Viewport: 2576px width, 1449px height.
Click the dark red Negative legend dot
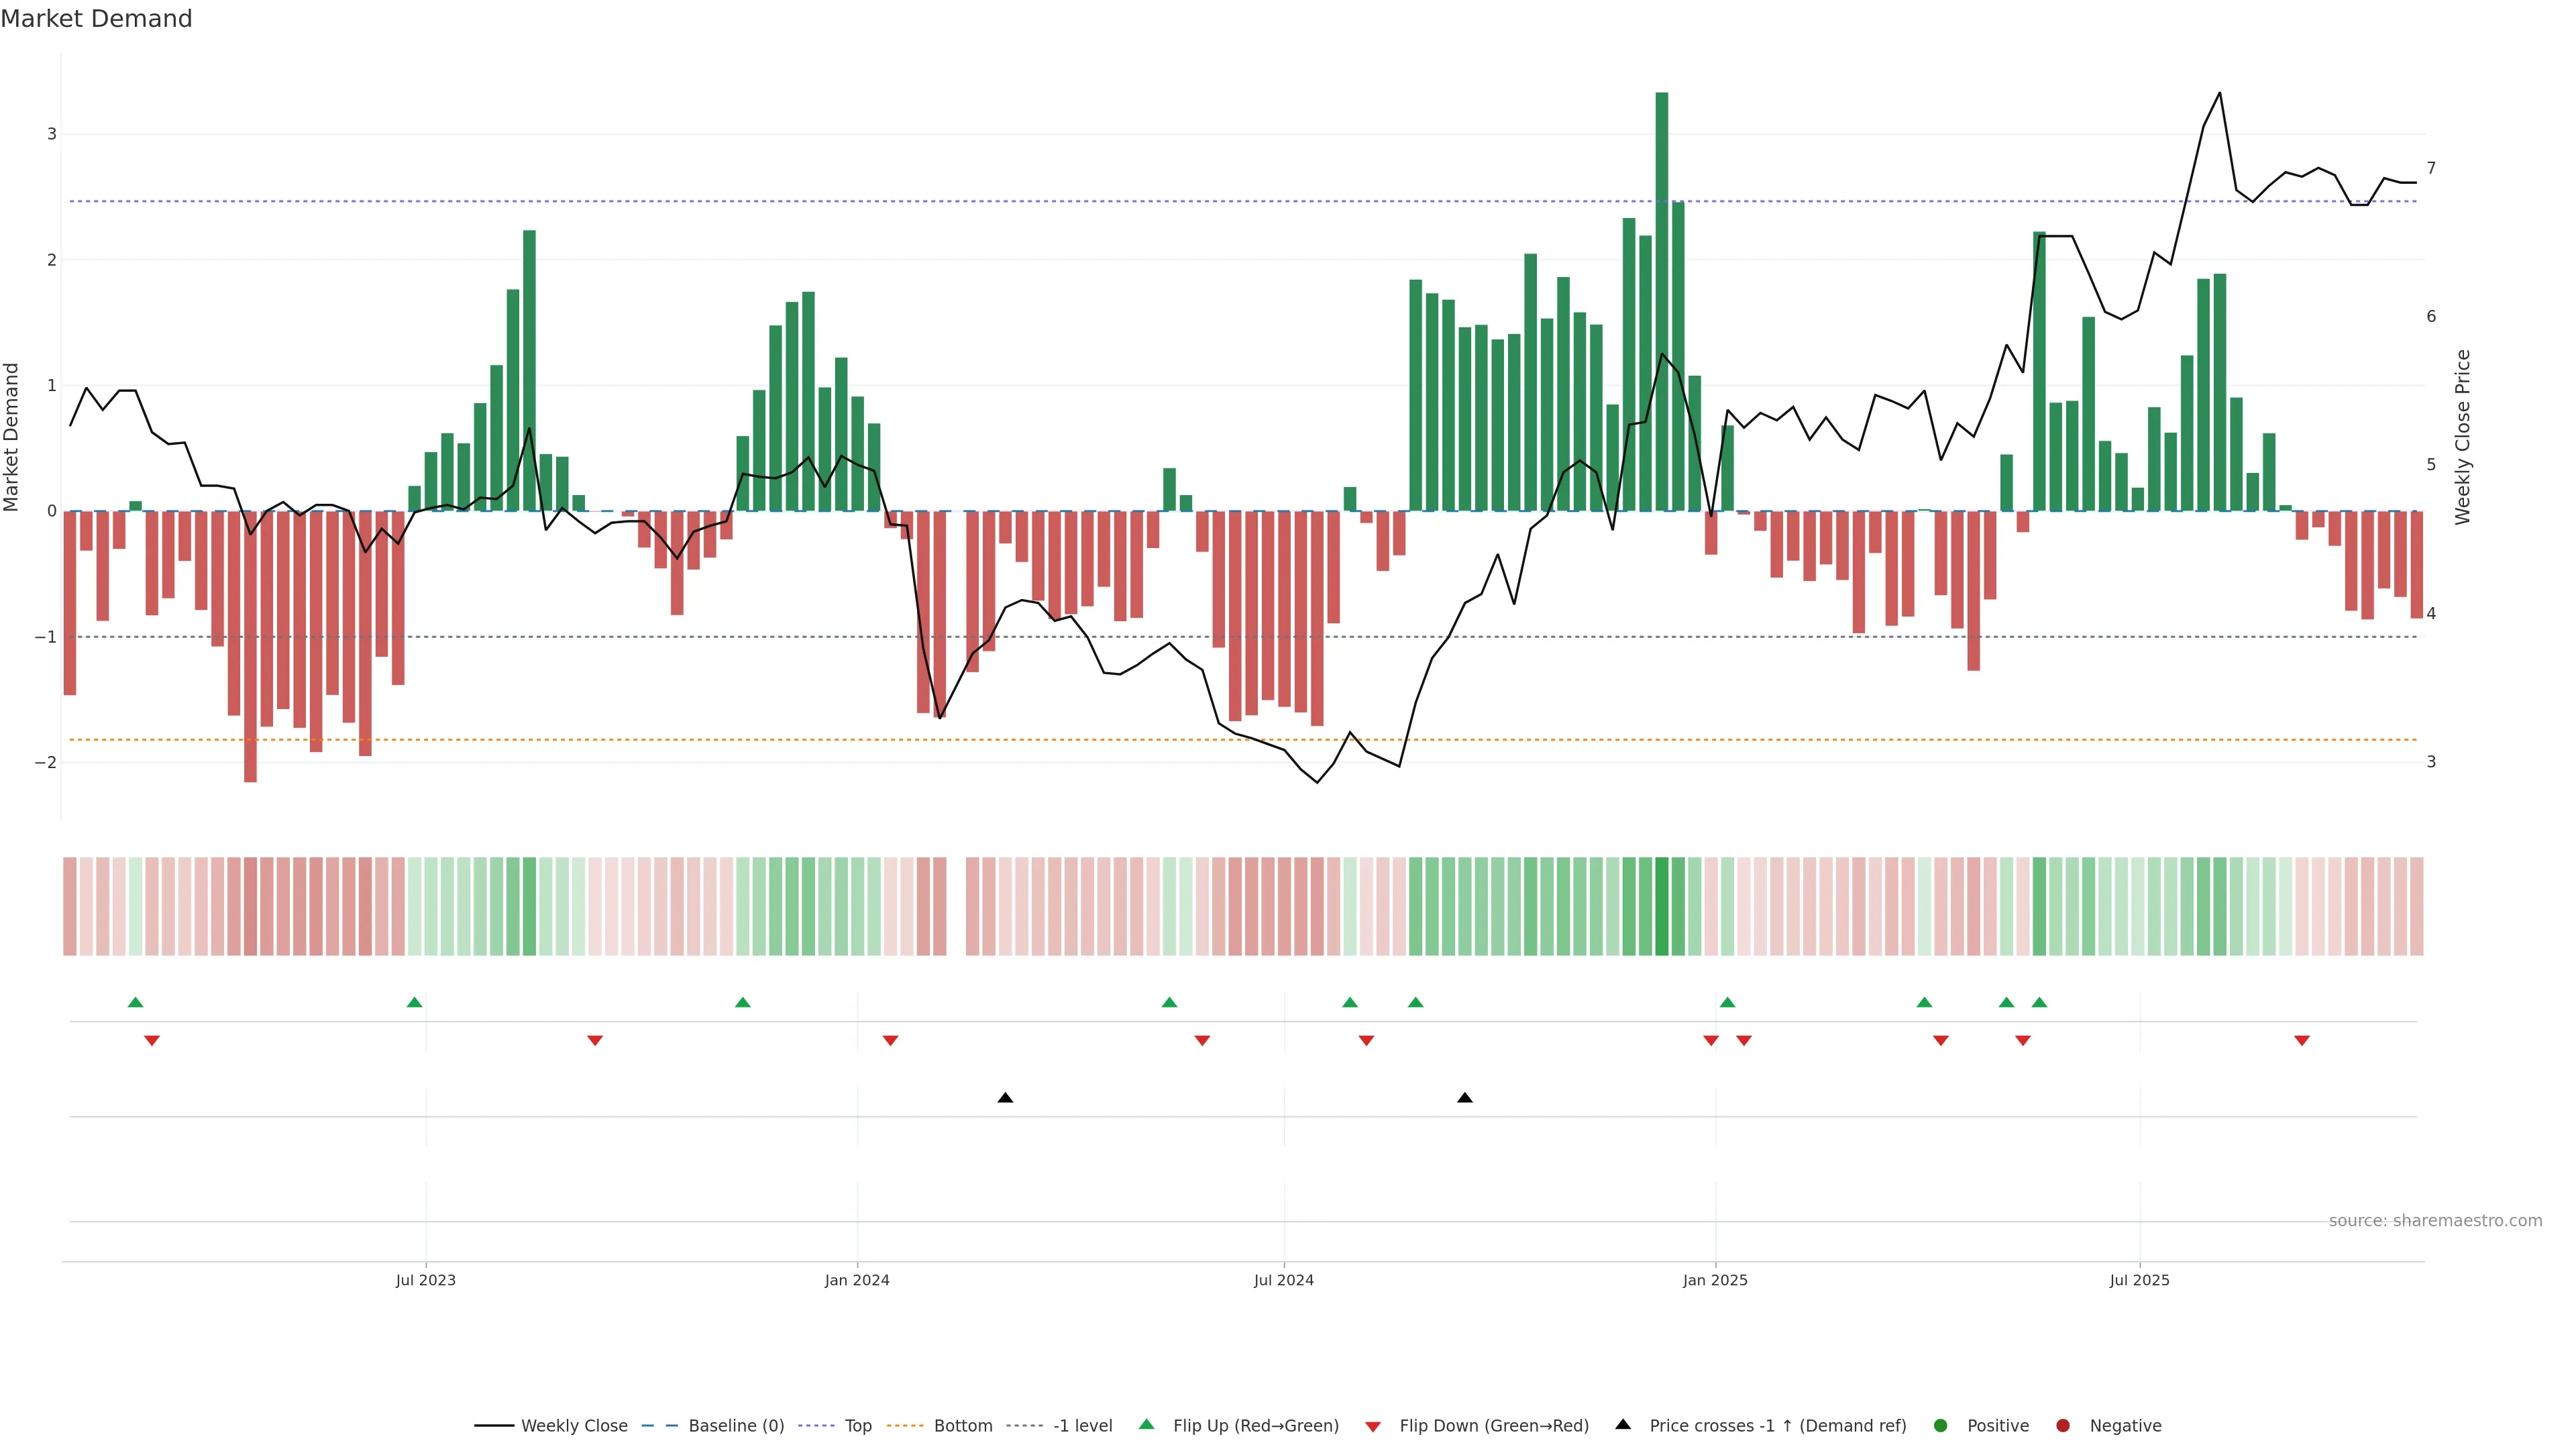pos(2063,1425)
